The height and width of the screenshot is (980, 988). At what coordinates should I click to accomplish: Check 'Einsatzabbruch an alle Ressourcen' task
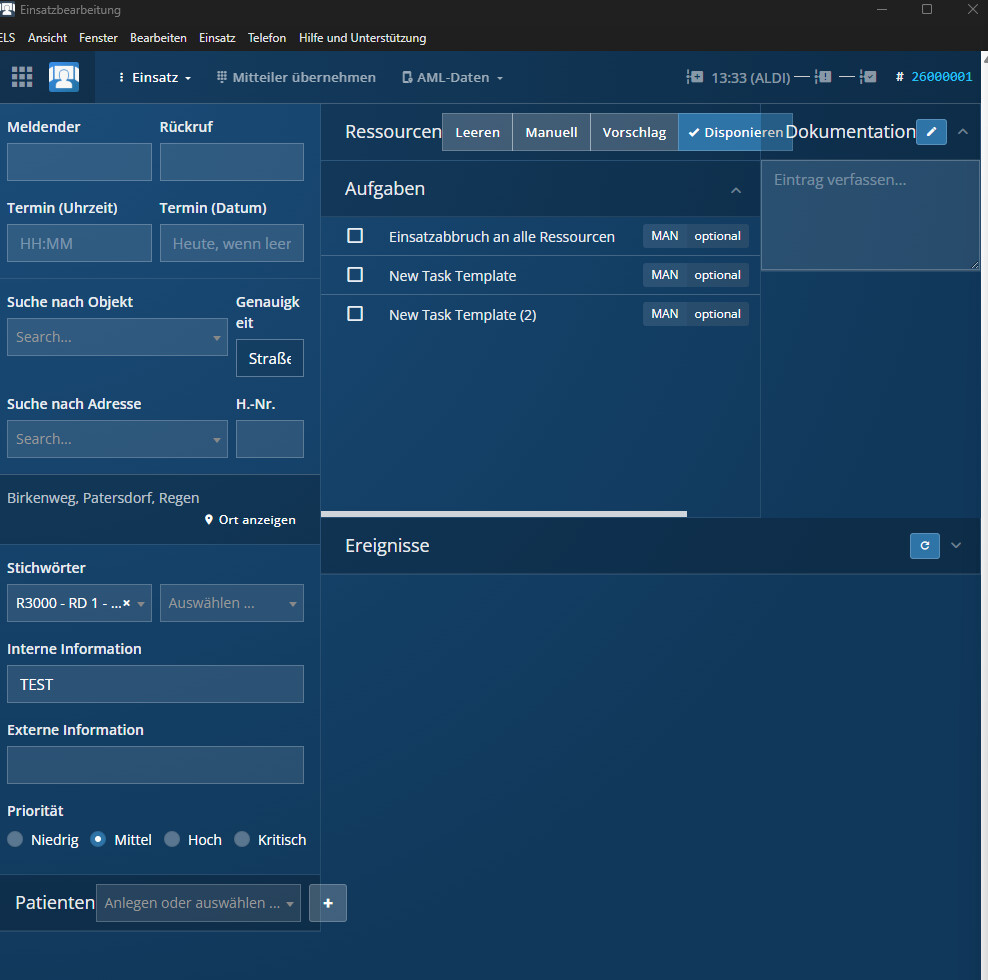[x=355, y=236]
